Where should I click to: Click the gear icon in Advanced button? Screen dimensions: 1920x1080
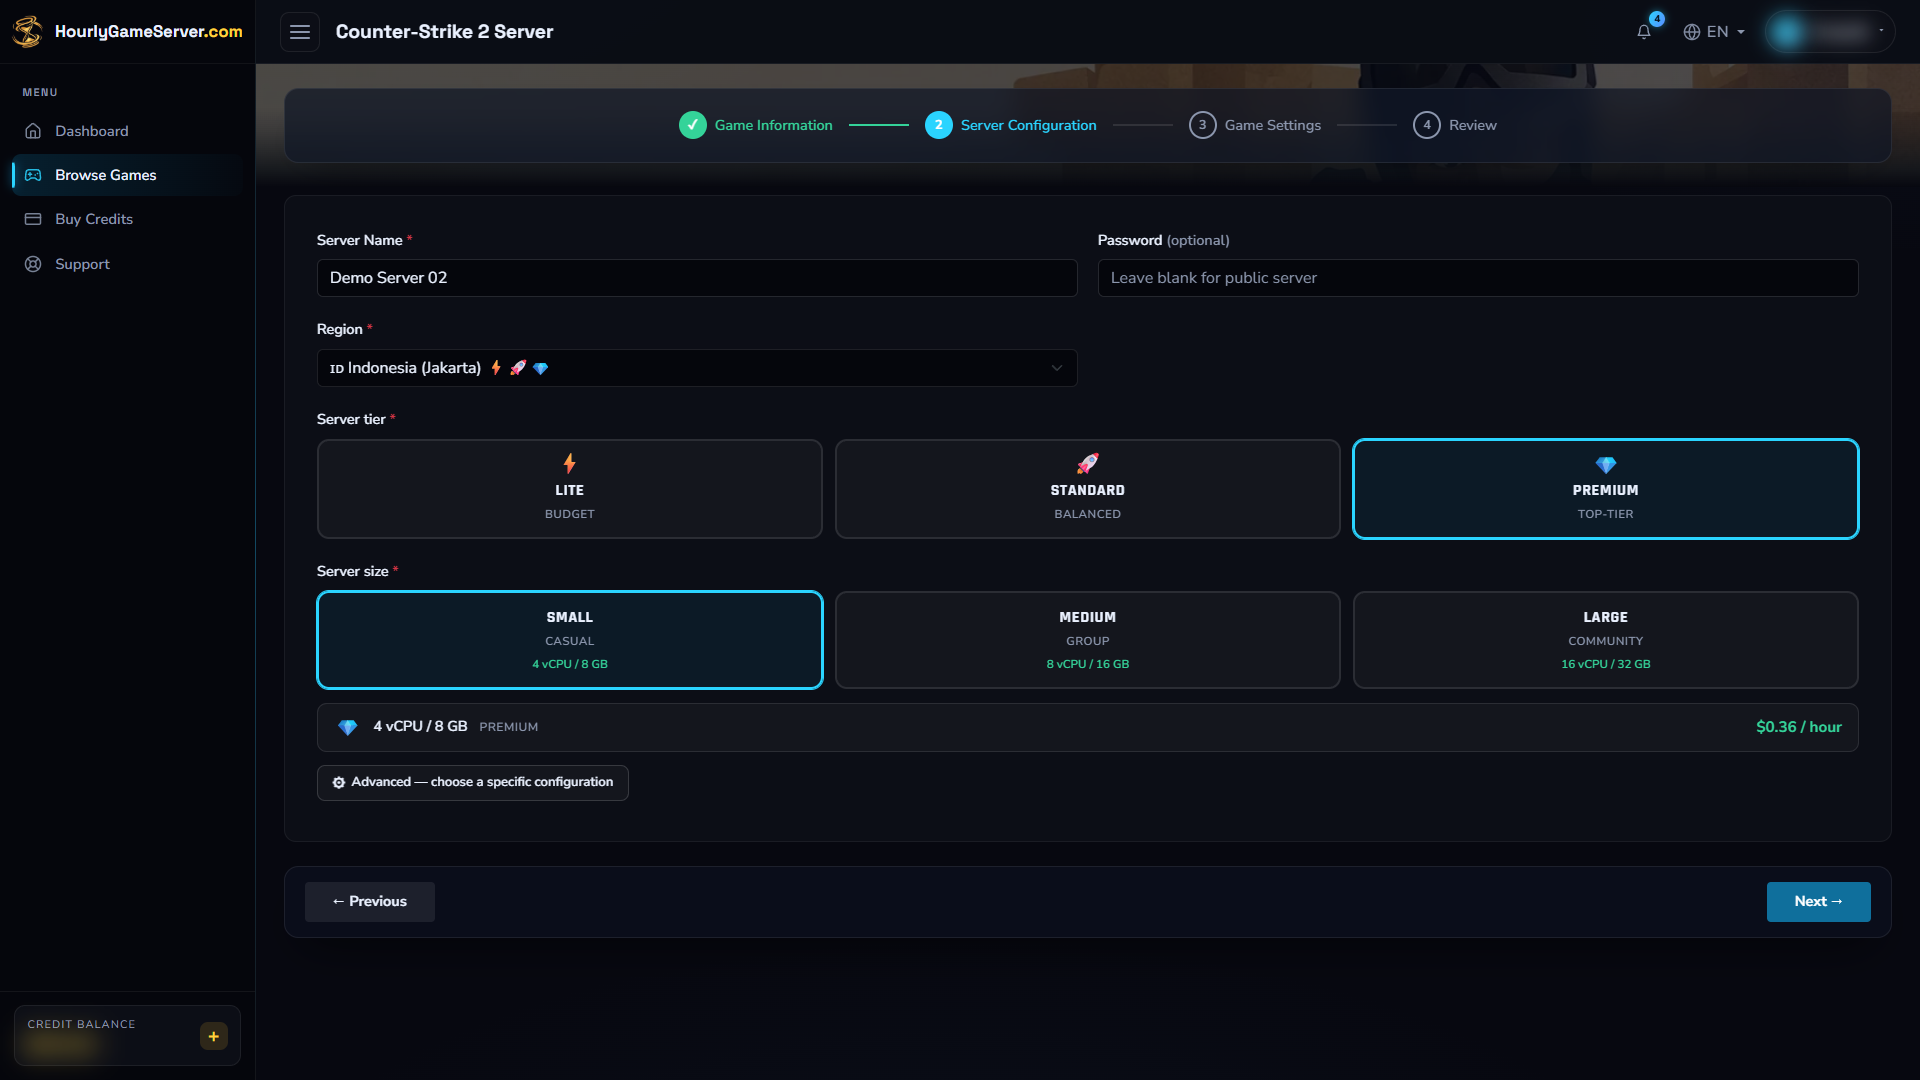(339, 783)
